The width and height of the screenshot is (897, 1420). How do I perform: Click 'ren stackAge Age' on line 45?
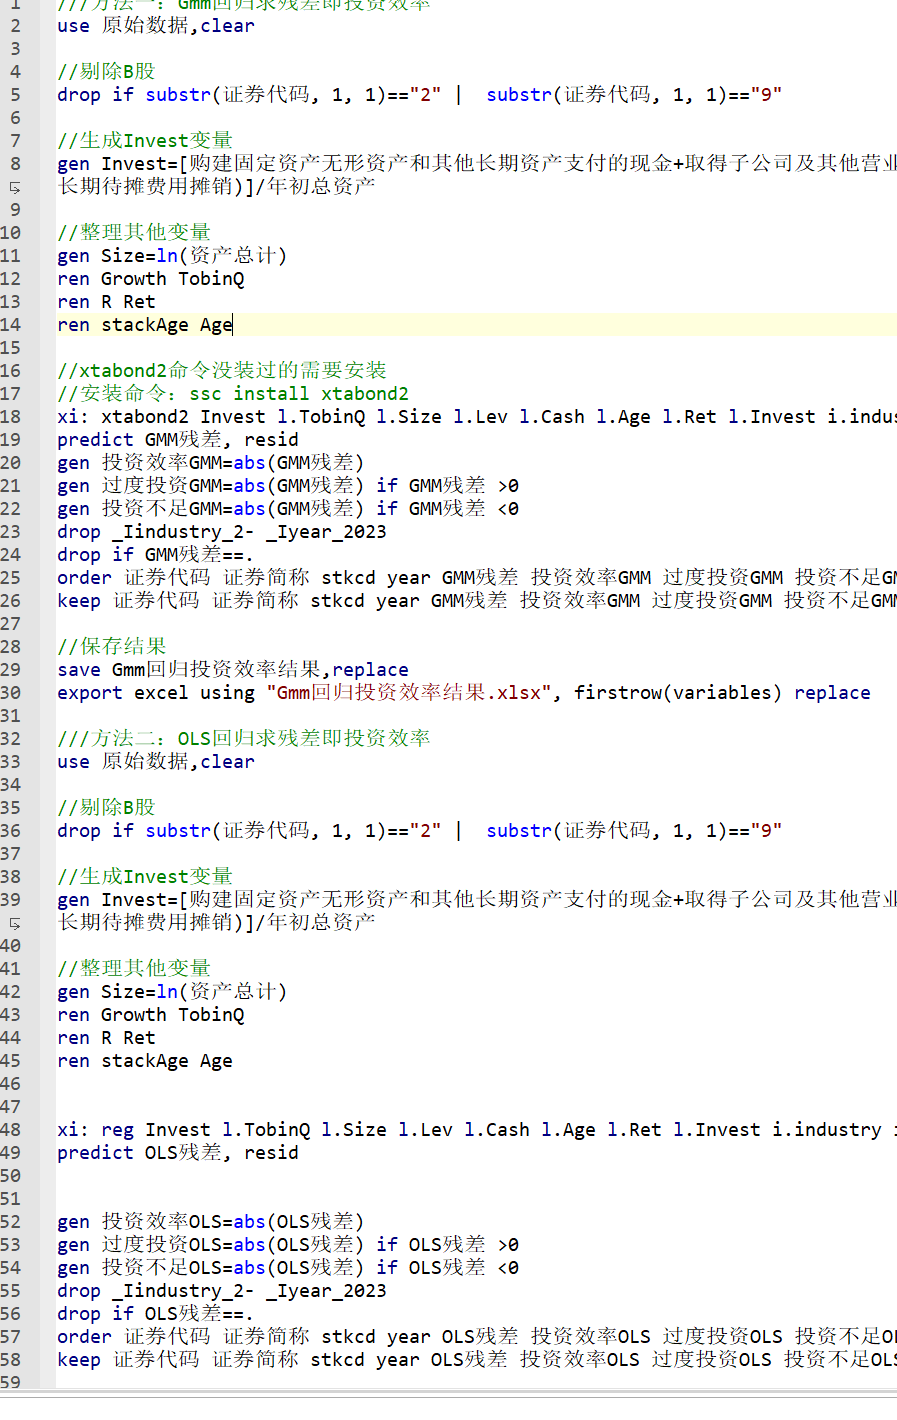(145, 1061)
